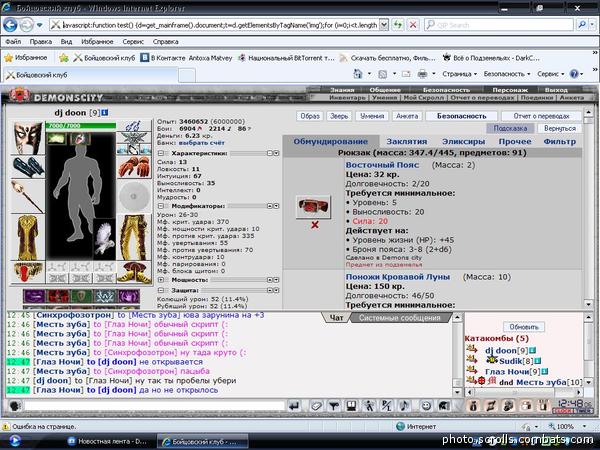Open the smiley emoticons icon
Image resolution: width=600 pixels, height=450 pixels.
426,406
